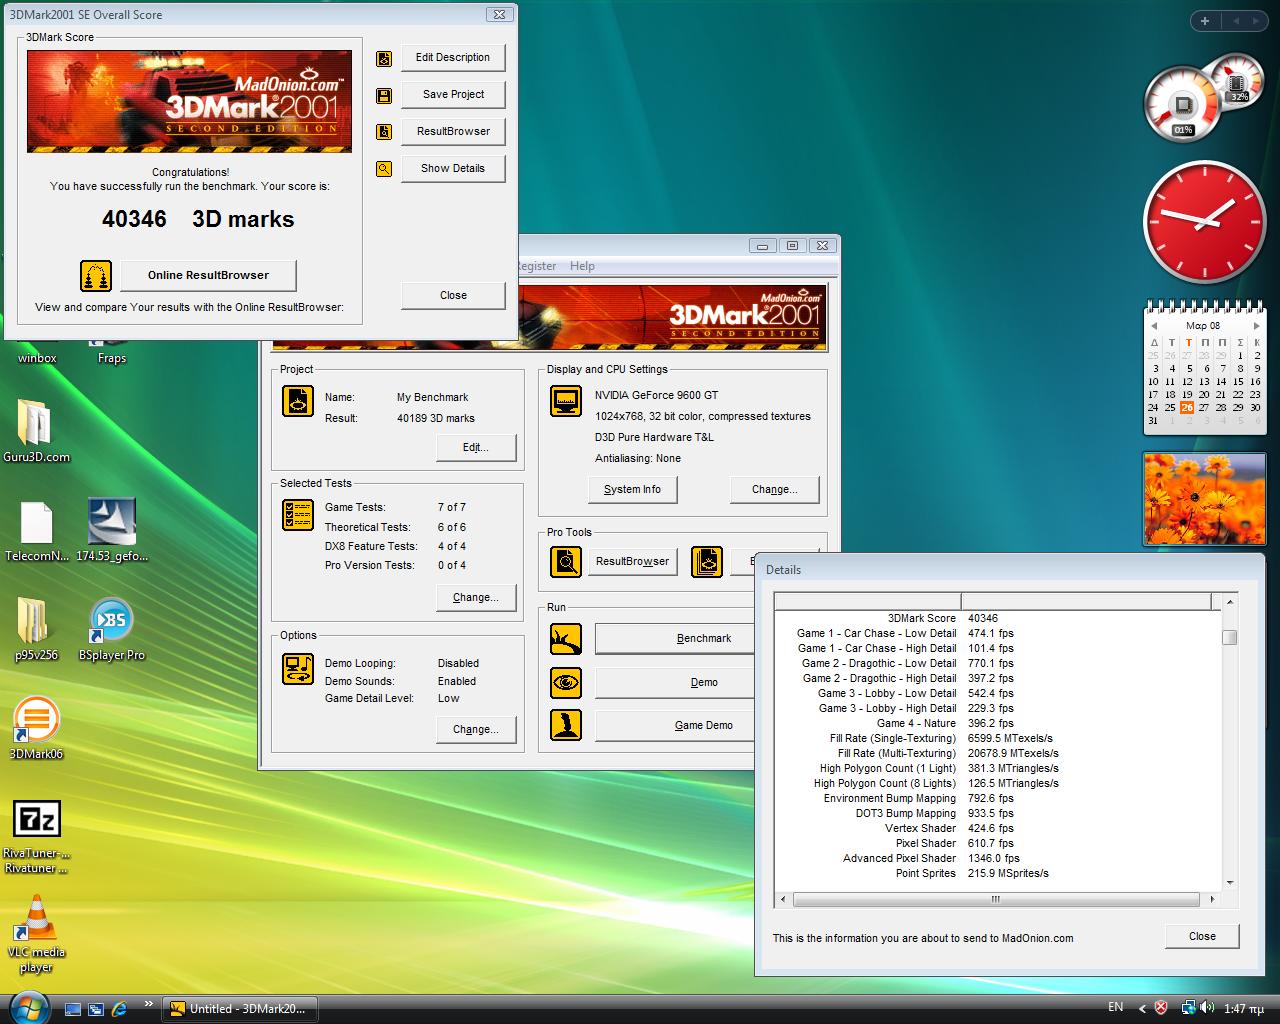Launch the 3DMark06 shortcut
Screen dimensions: 1280x1024
(x=36, y=728)
